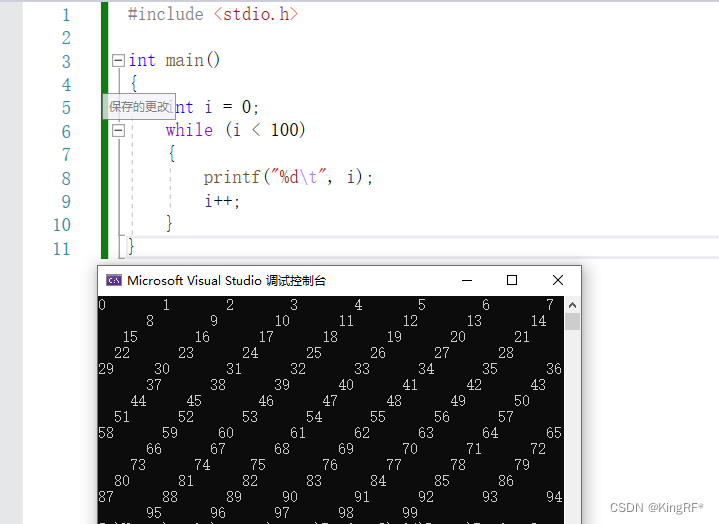Close the debug console window

tap(558, 280)
